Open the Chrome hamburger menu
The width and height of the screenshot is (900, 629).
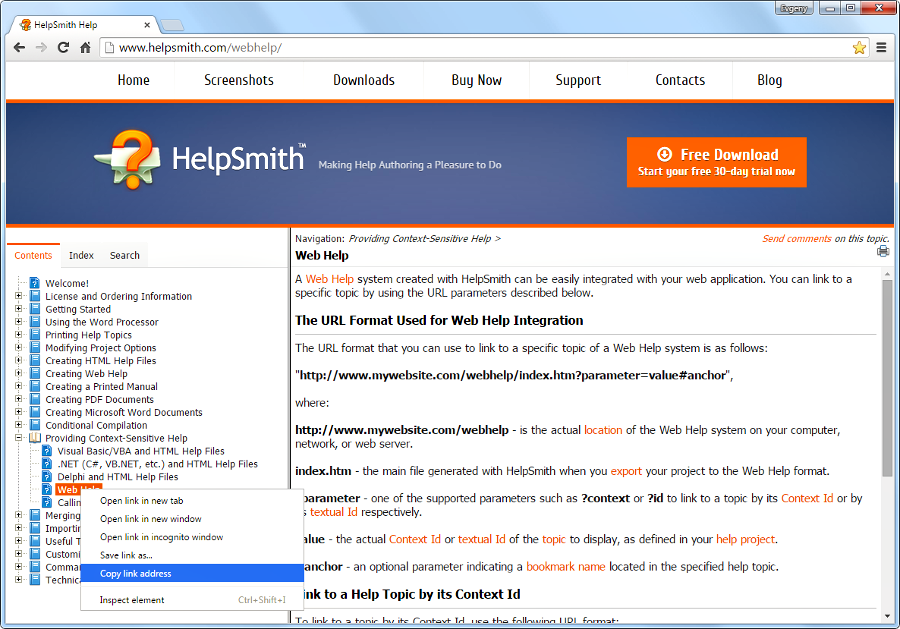tap(882, 48)
